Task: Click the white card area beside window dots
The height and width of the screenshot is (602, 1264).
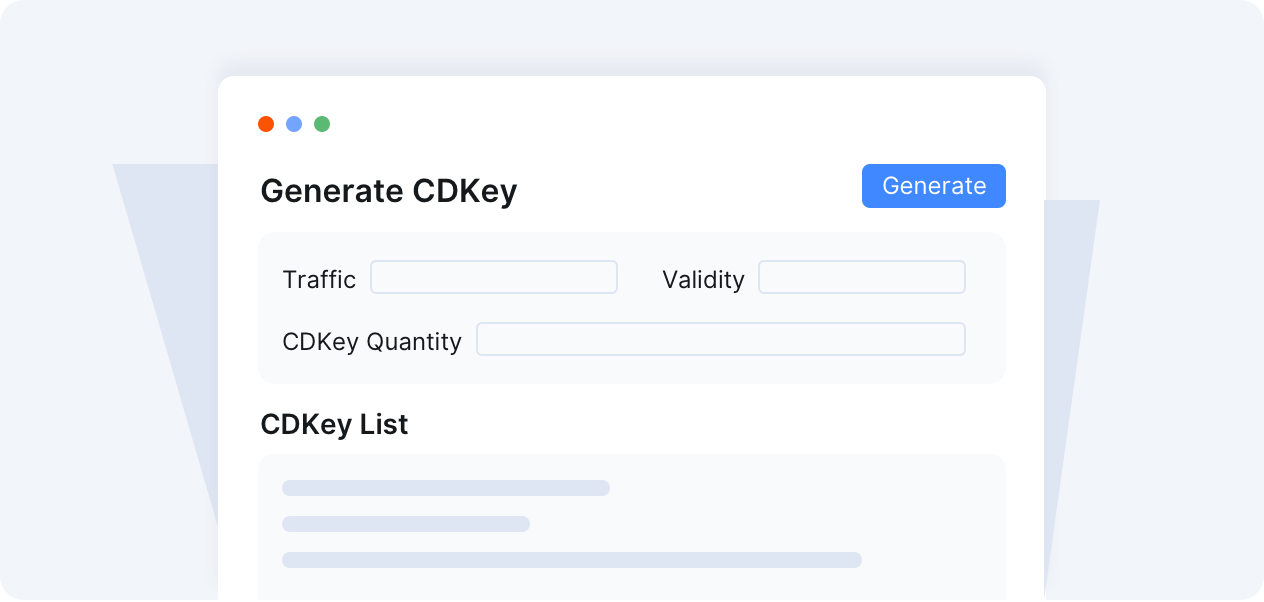Action: 650,124
